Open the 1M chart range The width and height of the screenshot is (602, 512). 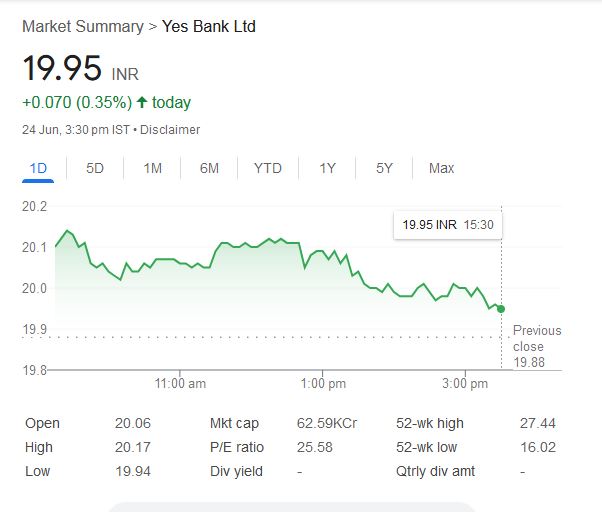tap(152, 168)
